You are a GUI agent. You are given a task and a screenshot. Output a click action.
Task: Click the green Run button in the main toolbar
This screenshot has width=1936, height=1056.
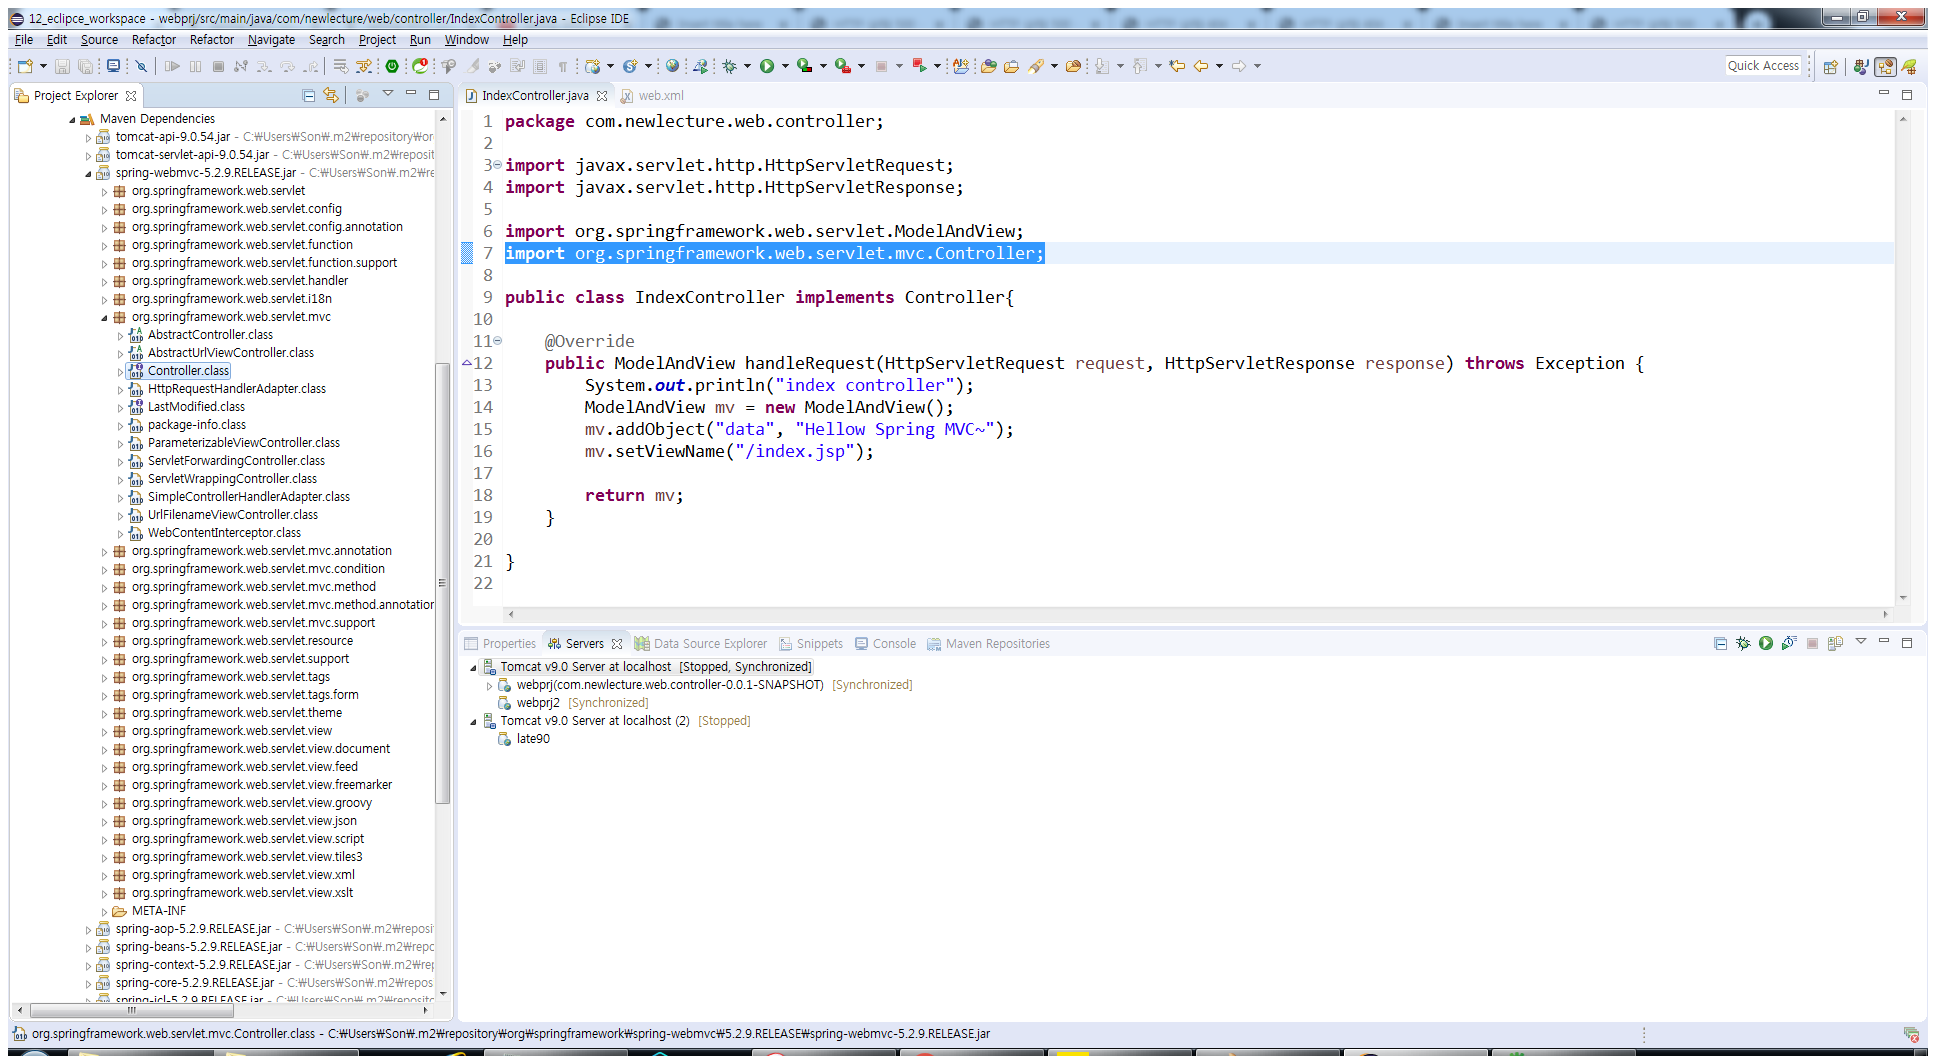(767, 66)
